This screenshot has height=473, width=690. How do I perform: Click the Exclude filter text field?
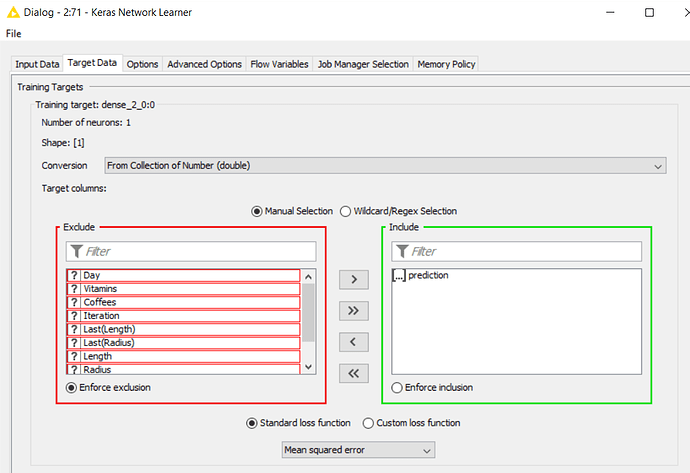191,251
